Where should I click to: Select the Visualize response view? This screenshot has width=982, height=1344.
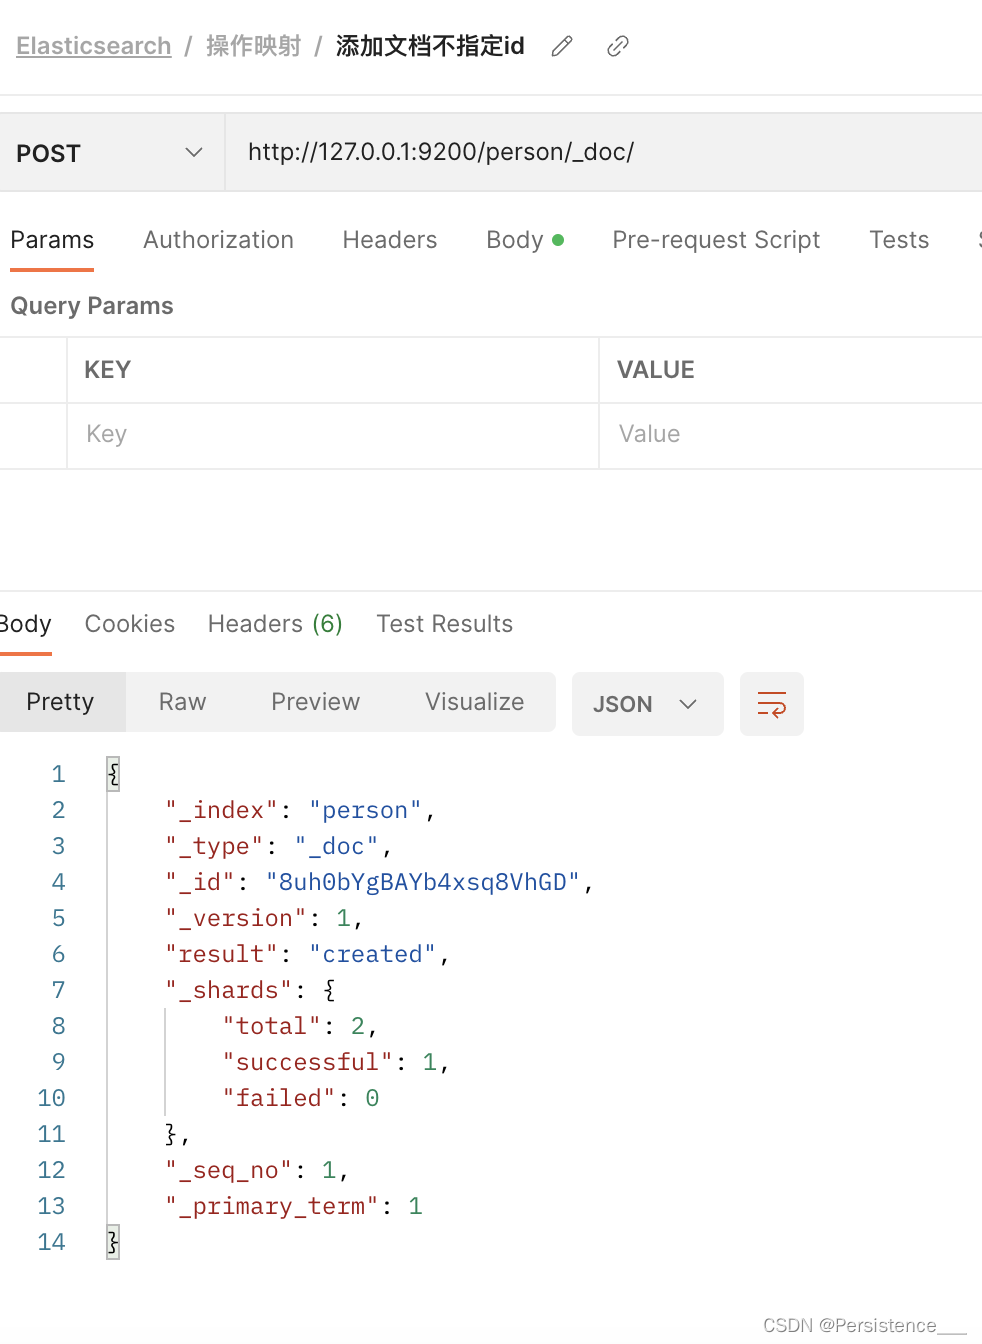(474, 702)
